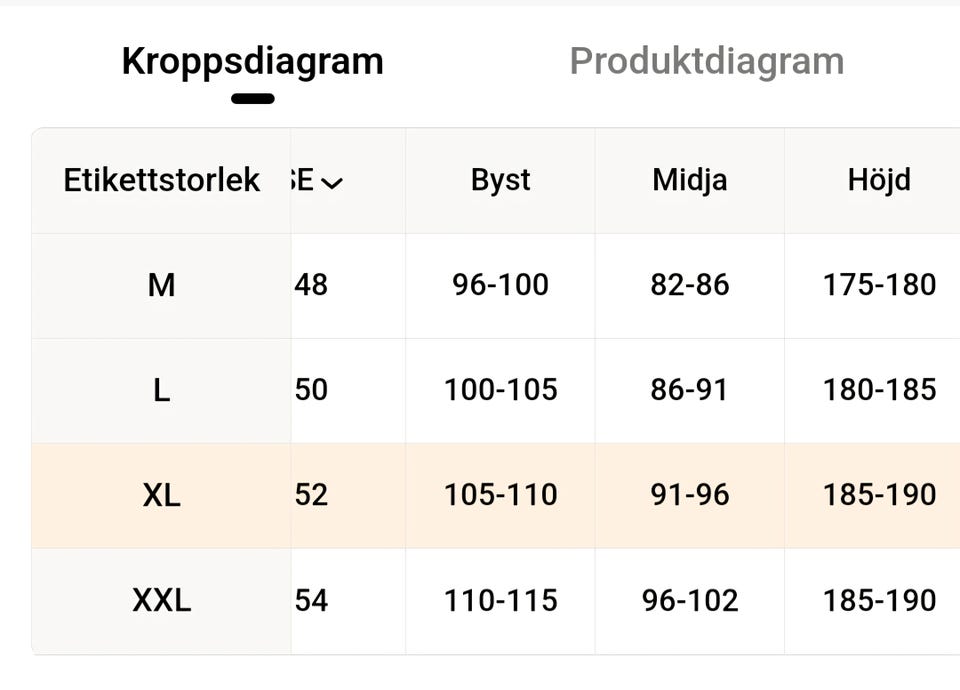Click the Etikettstorlek column header
Screen dimensions: 960x690
[x=161, y=181]
